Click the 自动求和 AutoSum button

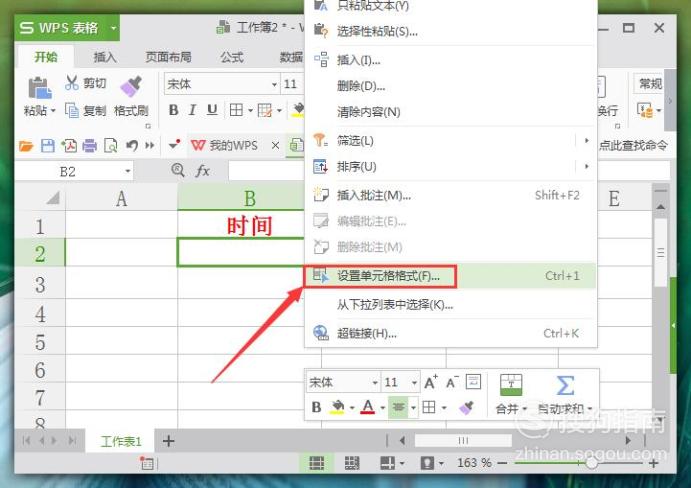tap(565, 394)
